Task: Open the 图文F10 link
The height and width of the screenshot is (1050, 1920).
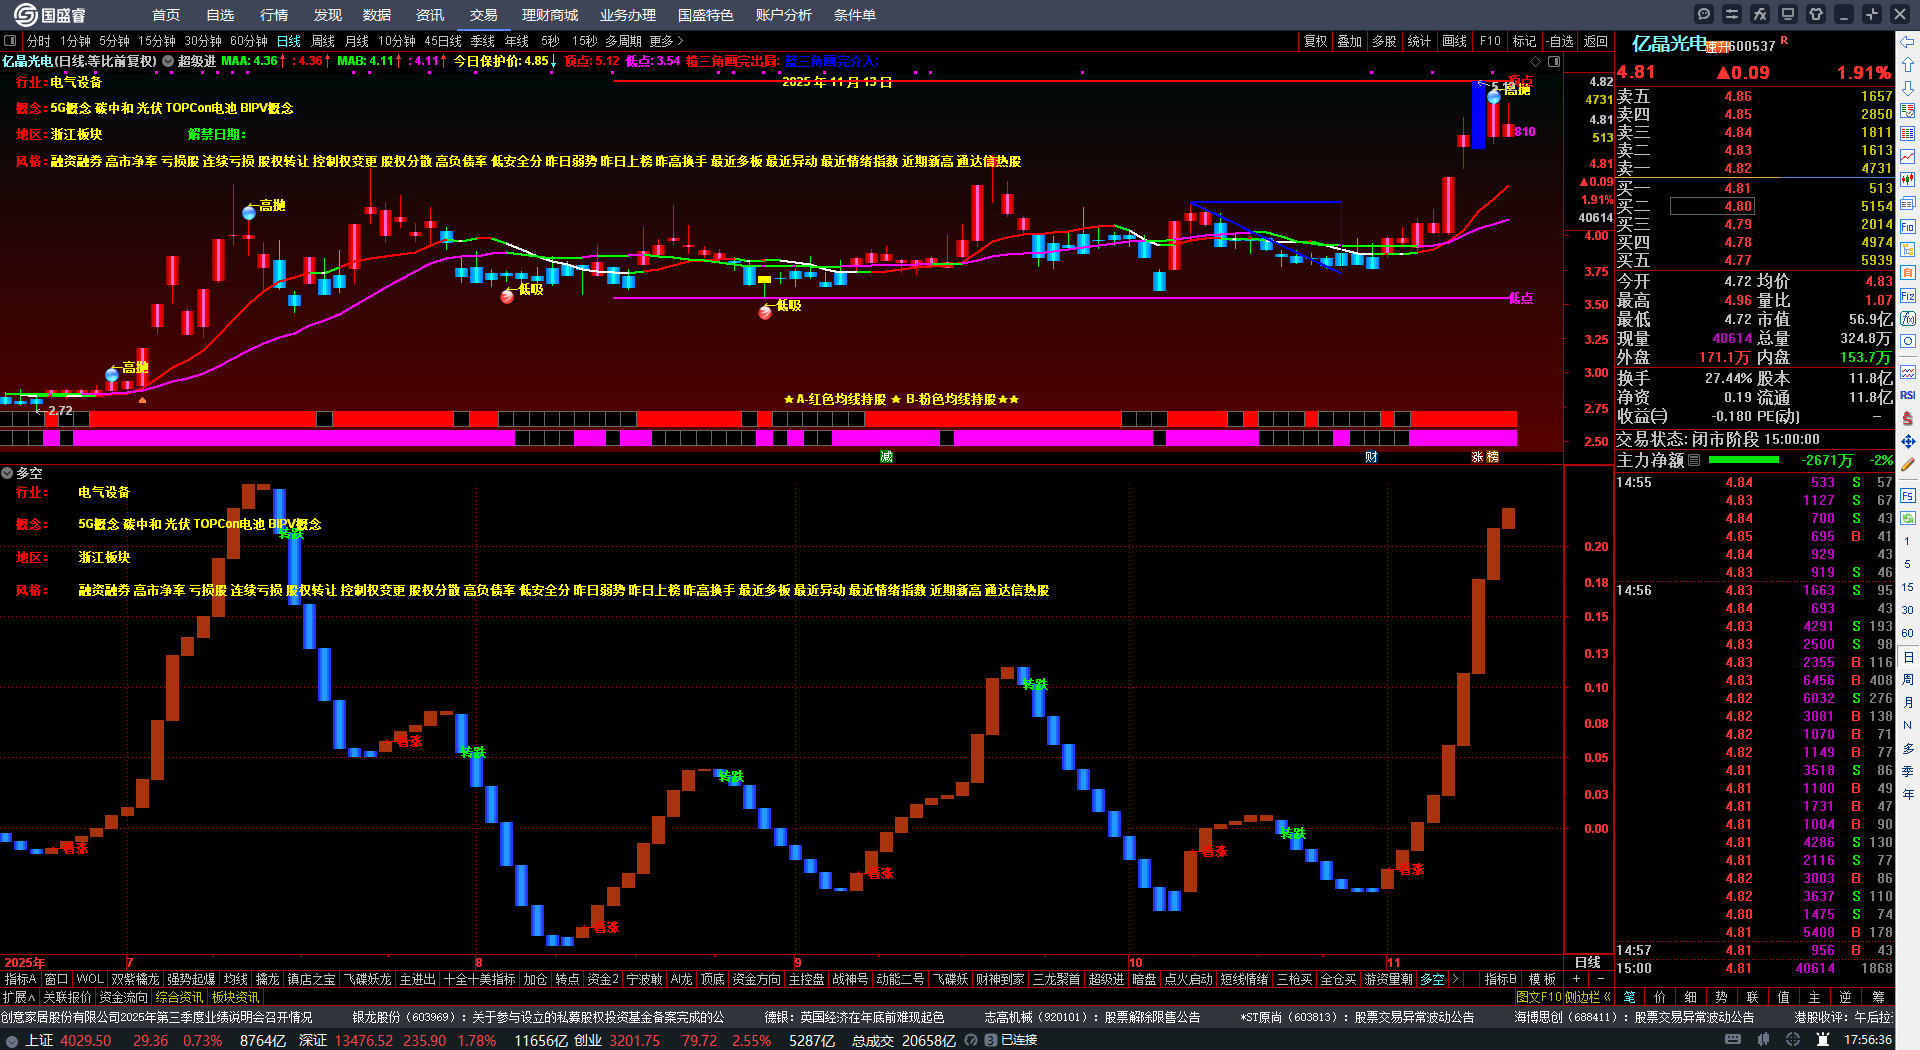Action: (x=1538, y=997)
